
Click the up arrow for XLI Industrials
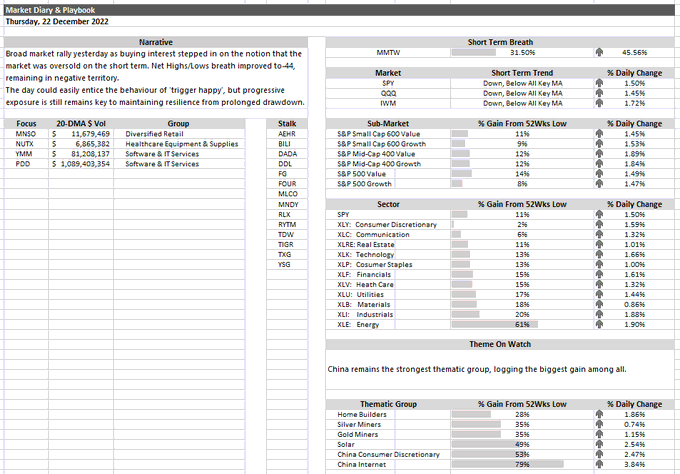(x=599, y=314)
